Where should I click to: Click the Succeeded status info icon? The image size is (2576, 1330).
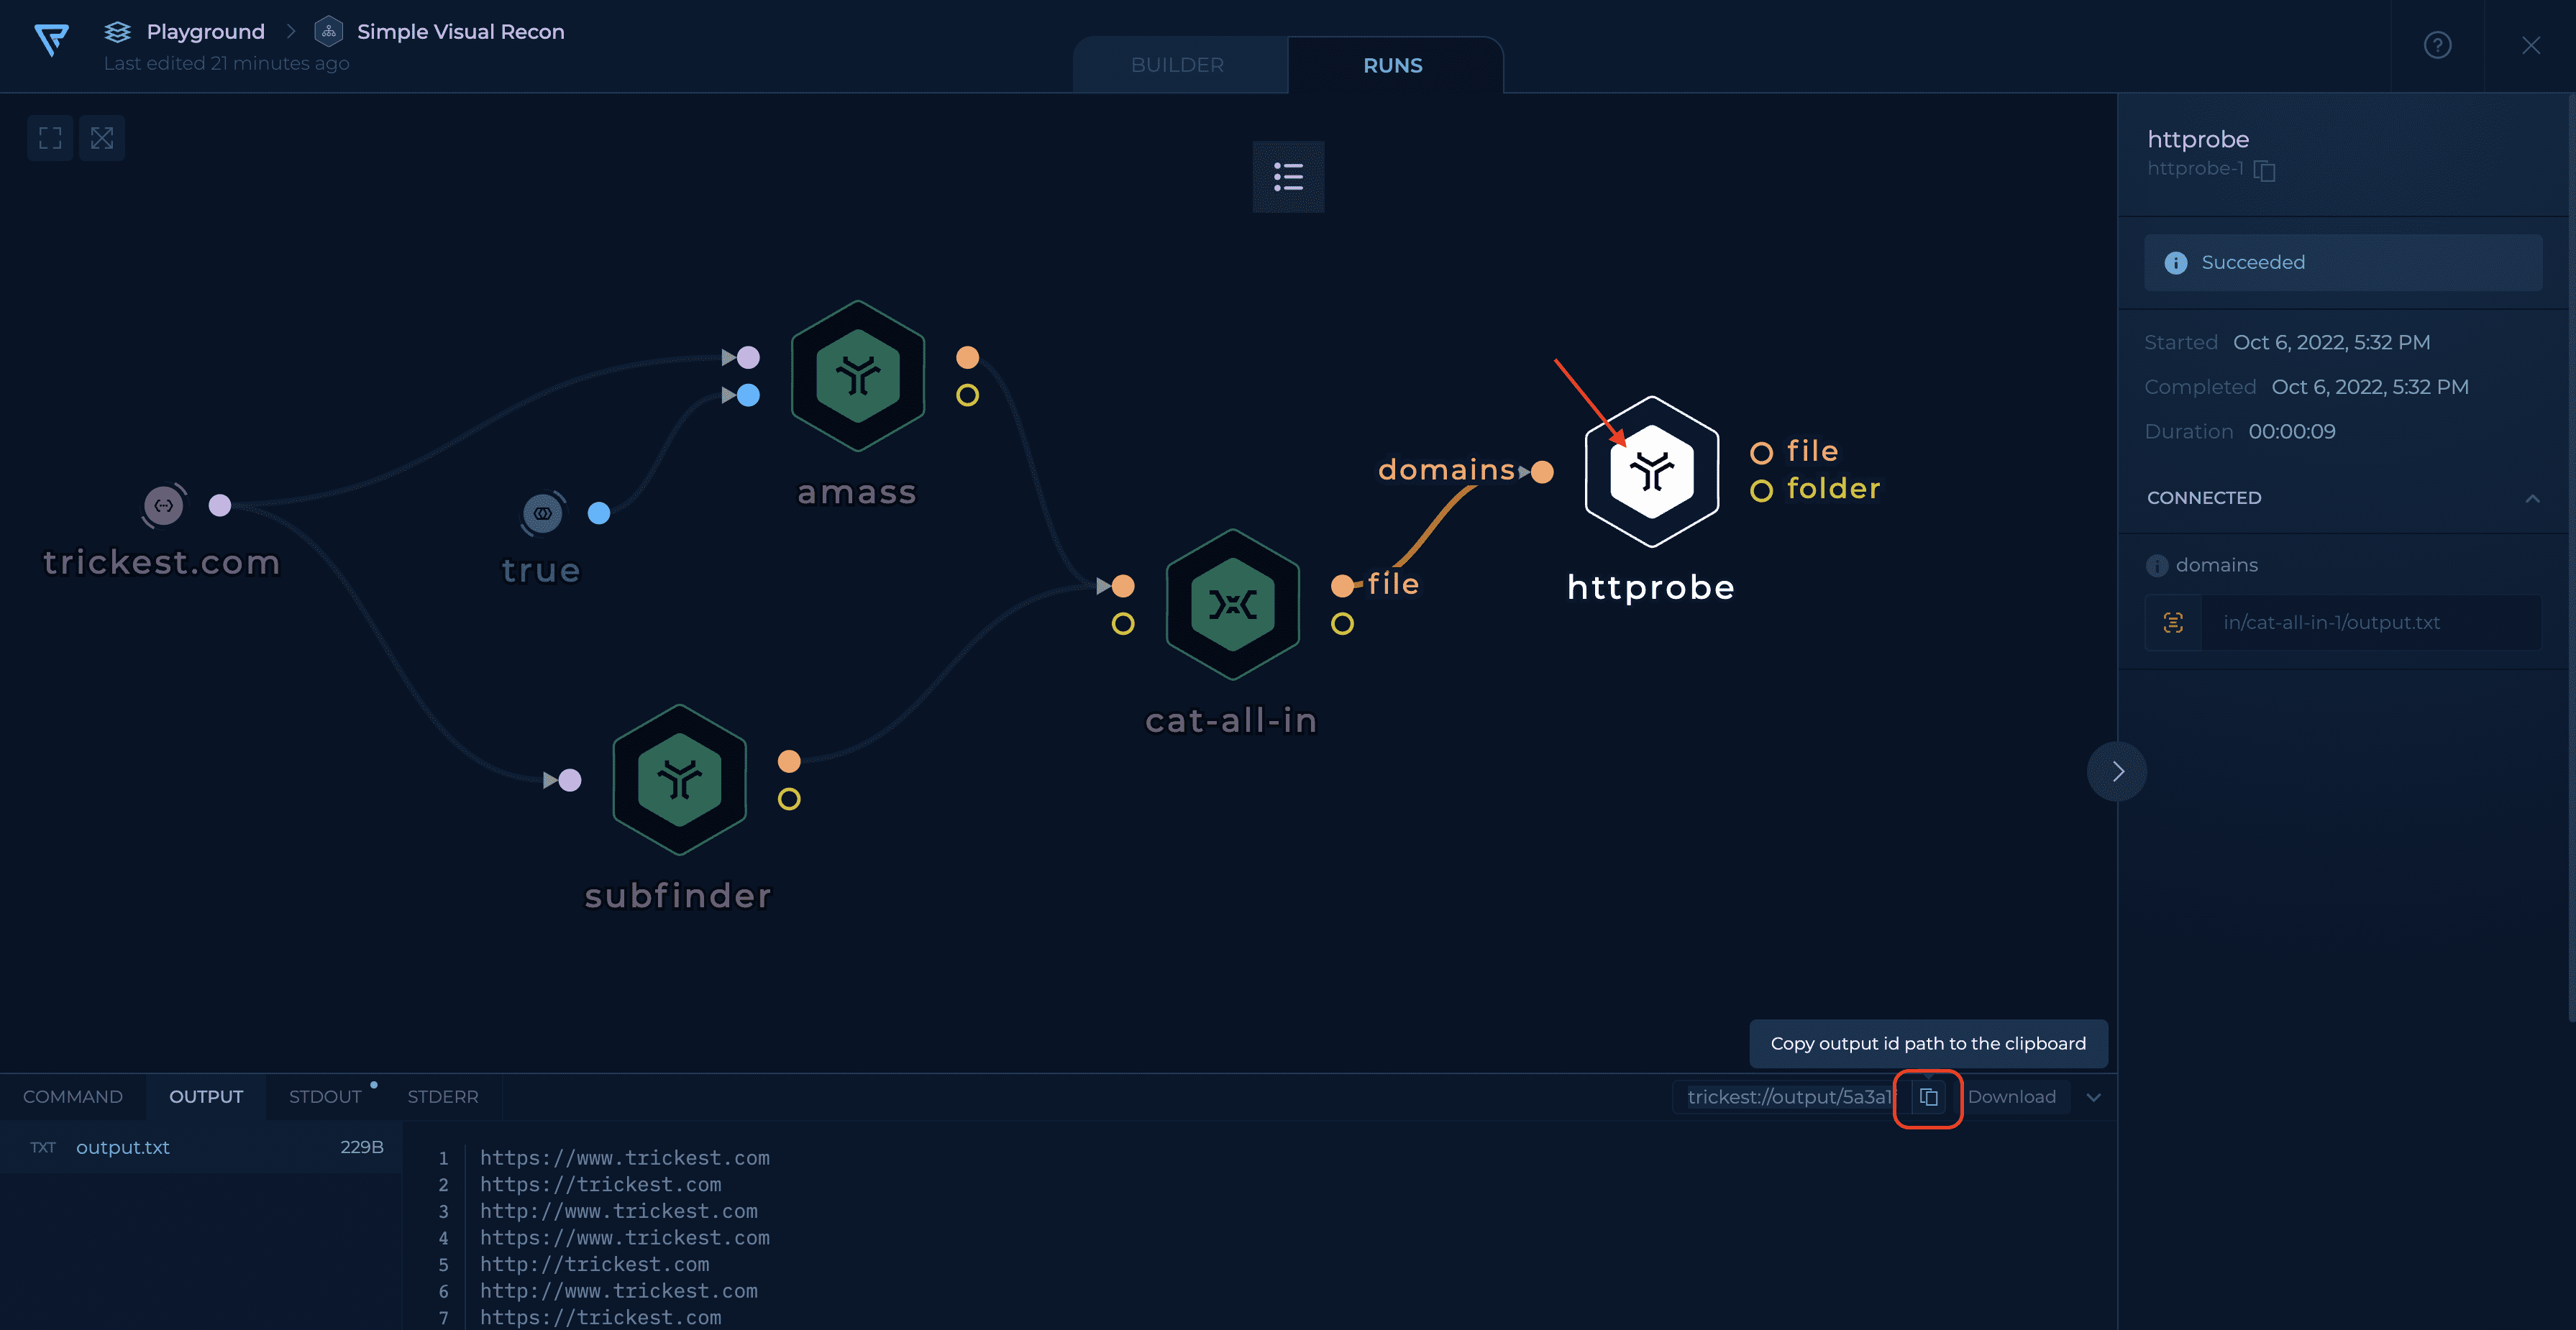tap(2176, 263)
